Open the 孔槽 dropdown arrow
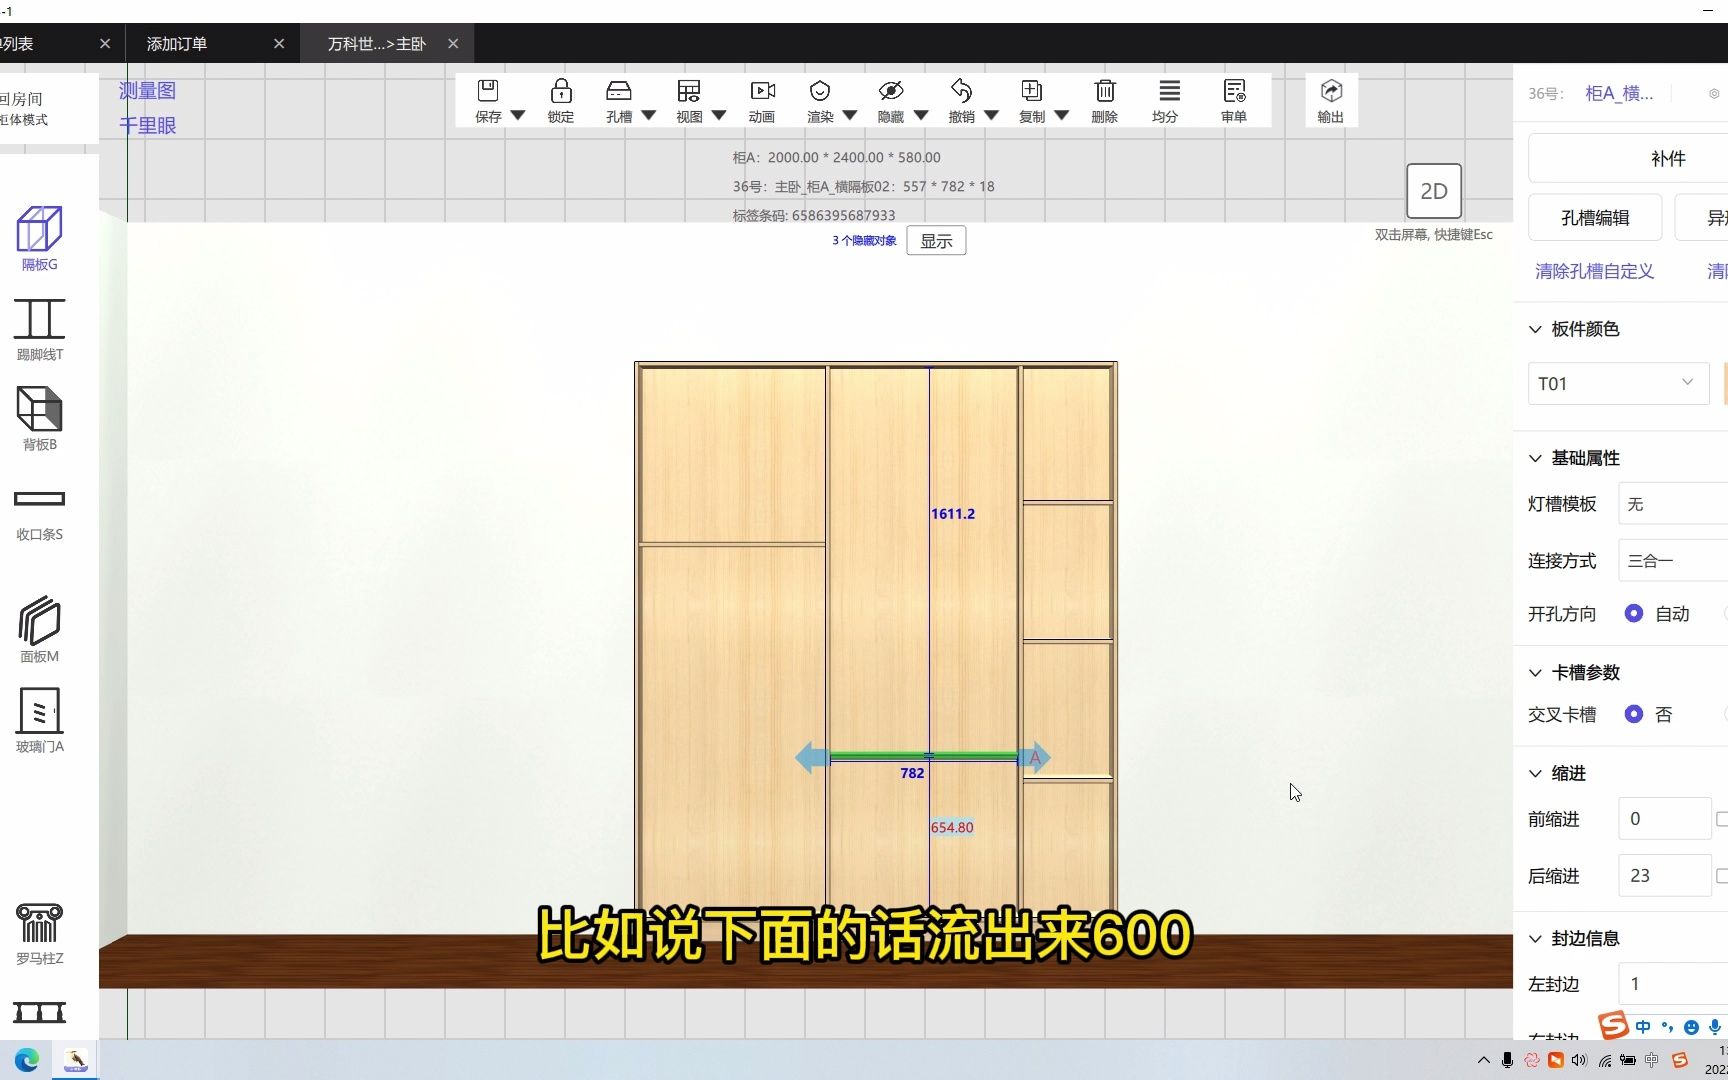This screenshot has height=1080, width=1728. [x=648, y=116]
